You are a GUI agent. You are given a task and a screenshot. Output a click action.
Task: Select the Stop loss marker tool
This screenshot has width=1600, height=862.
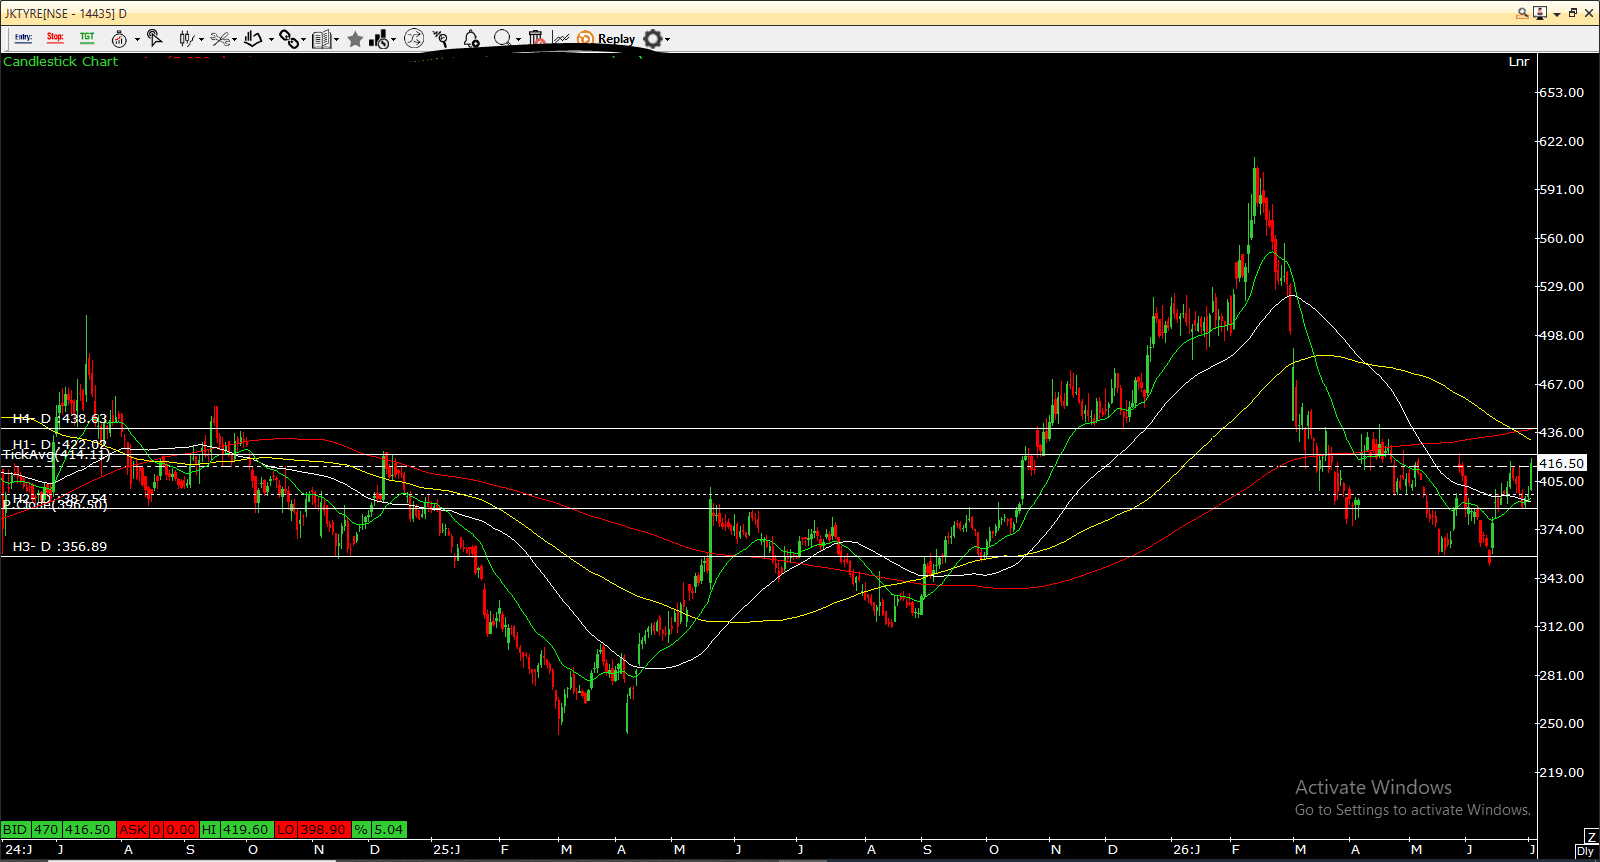(55, 38)
